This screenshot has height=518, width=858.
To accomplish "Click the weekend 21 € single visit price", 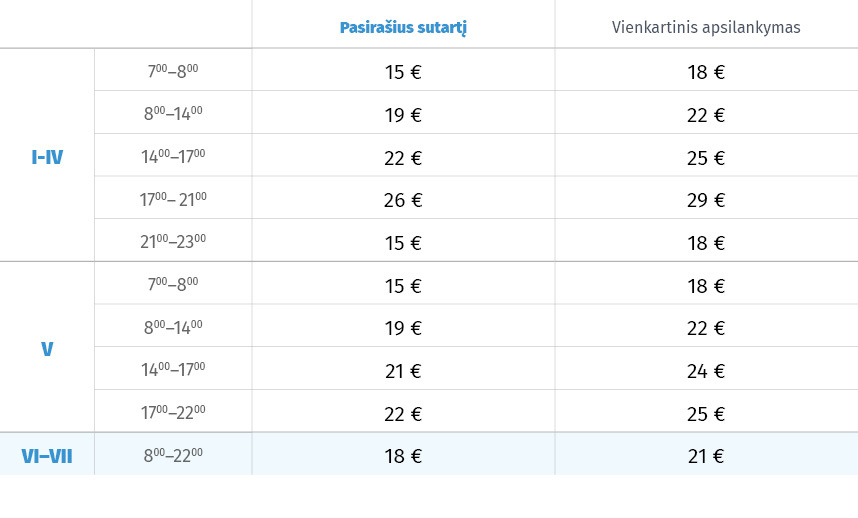I will (x=706, y=456).
